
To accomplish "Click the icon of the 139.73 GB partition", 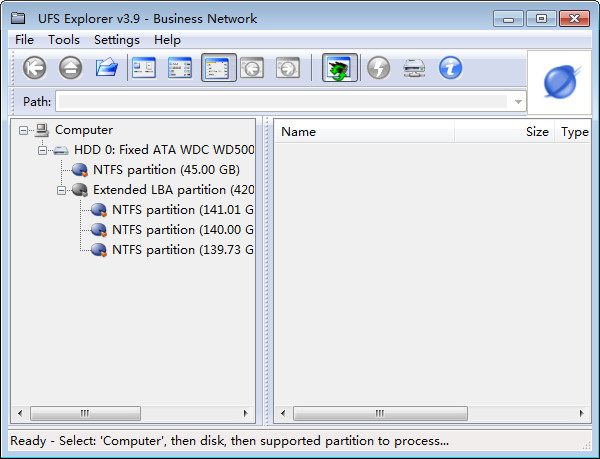I will pos(99,249).
